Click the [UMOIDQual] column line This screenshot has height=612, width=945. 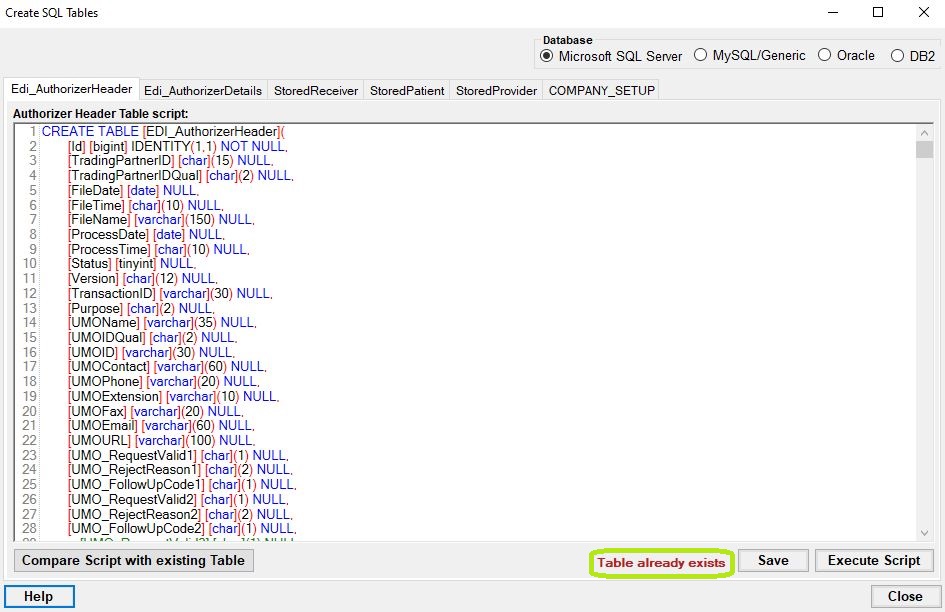click(152, 337)
